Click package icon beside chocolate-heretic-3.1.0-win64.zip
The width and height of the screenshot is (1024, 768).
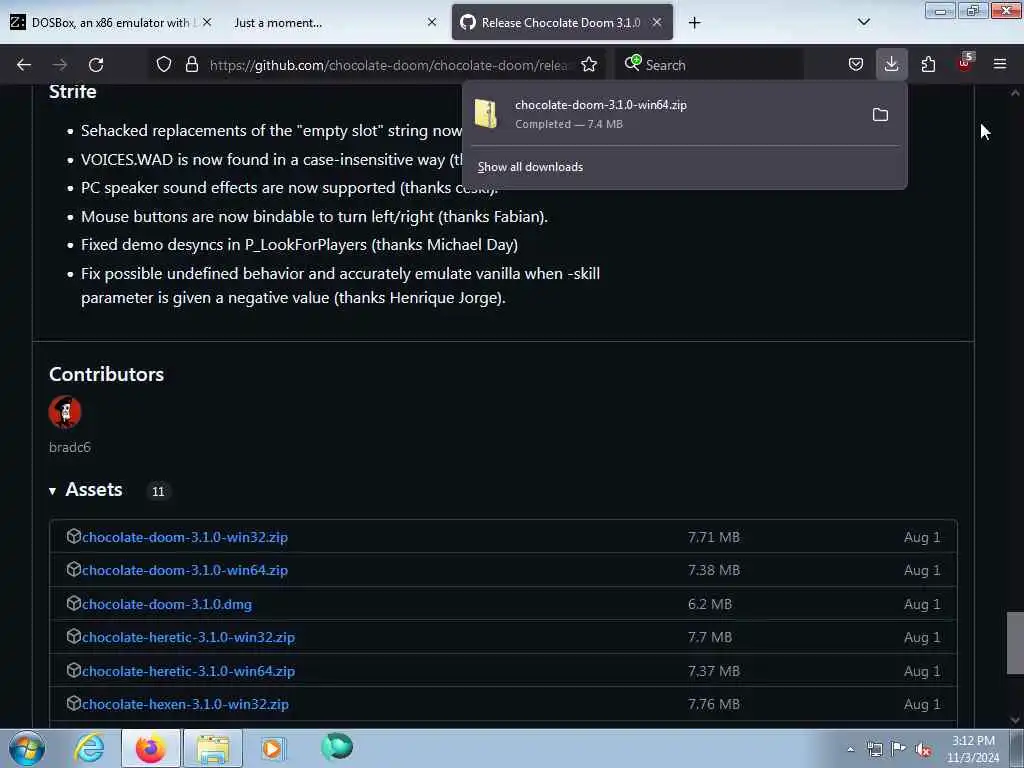[73, 670]
